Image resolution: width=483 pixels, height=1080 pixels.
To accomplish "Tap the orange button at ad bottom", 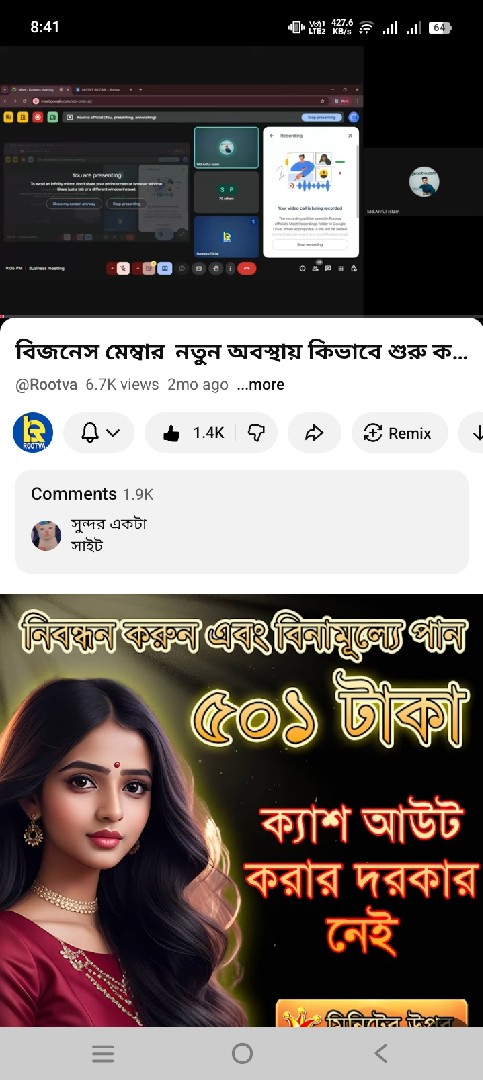I will click(x=372, y=1012).
